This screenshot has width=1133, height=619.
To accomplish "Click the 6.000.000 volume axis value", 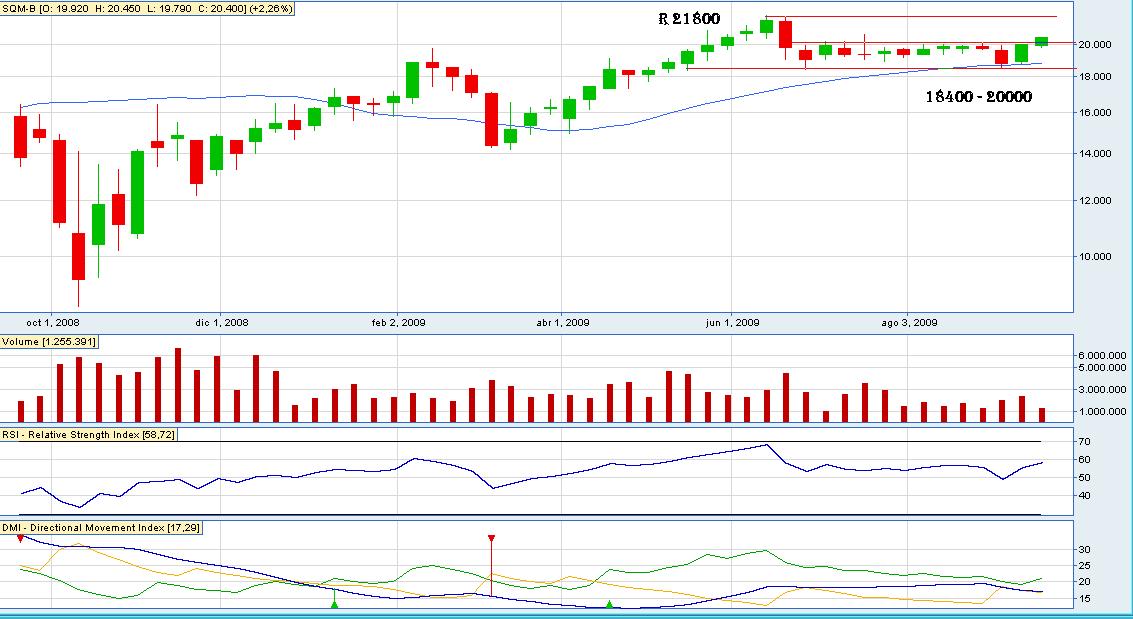I will point(1102,356).
